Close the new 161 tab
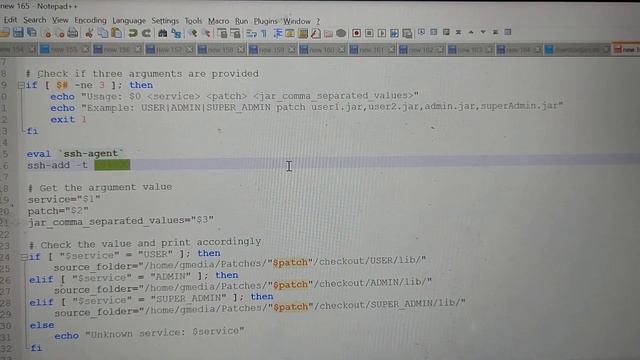Viewport: 640px width, 360px height. point(391,50)
